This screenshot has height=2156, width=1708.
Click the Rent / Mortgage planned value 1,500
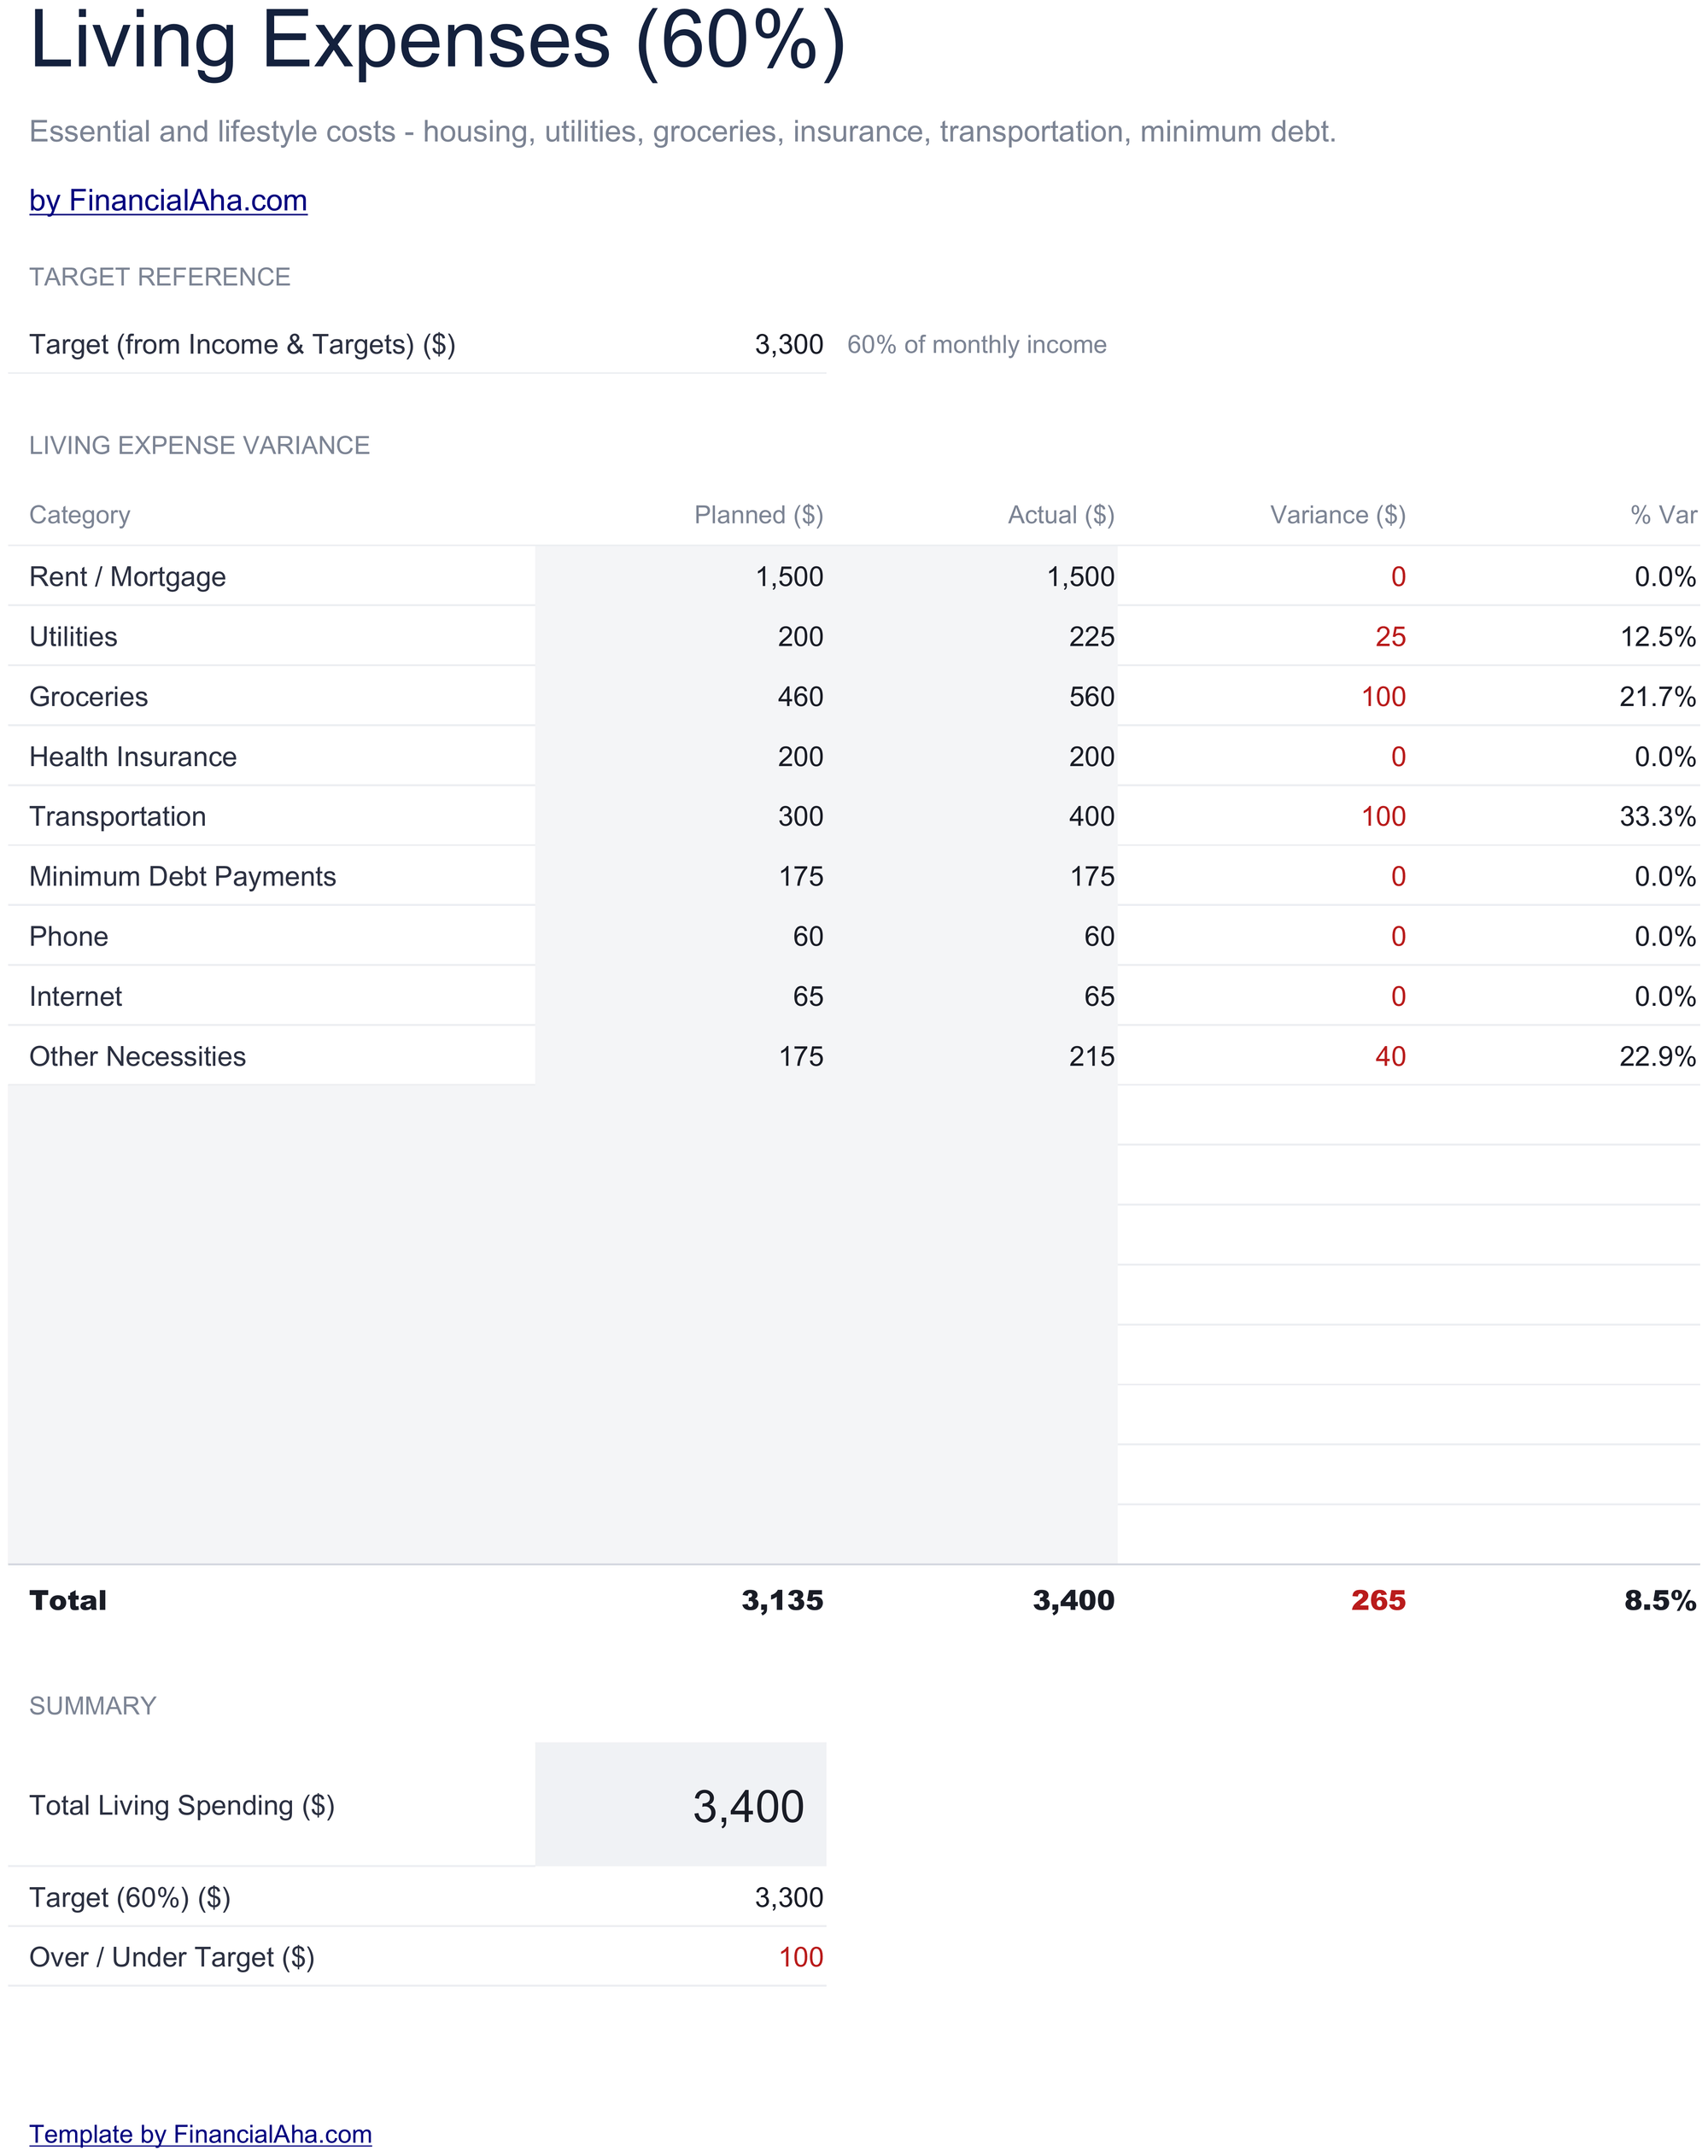click(x=789, y=577)
